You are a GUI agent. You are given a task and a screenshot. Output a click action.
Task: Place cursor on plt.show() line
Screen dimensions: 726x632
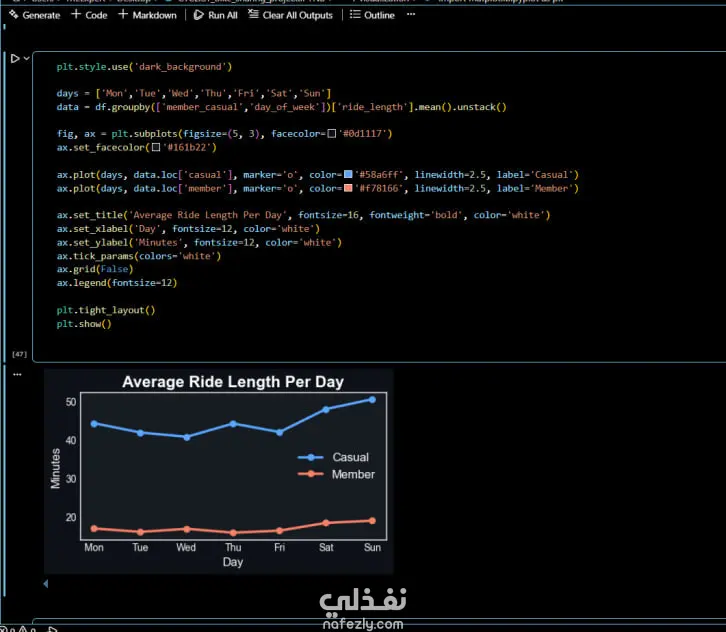point(84,324)
